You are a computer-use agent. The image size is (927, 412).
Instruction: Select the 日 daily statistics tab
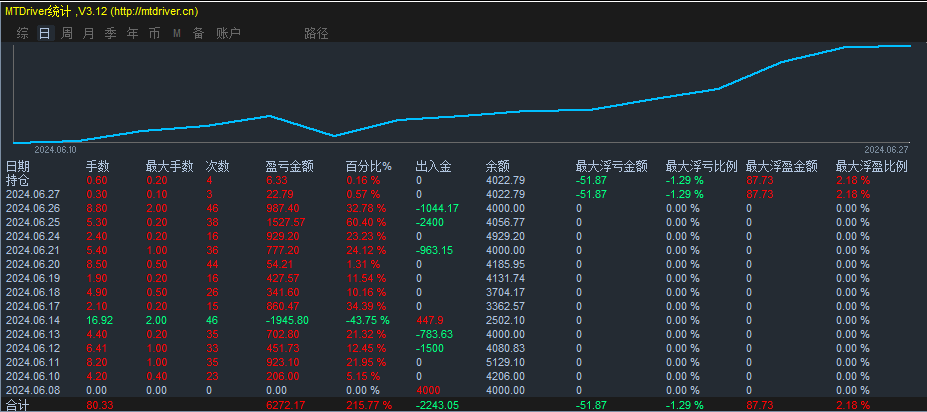coord(44,34)
